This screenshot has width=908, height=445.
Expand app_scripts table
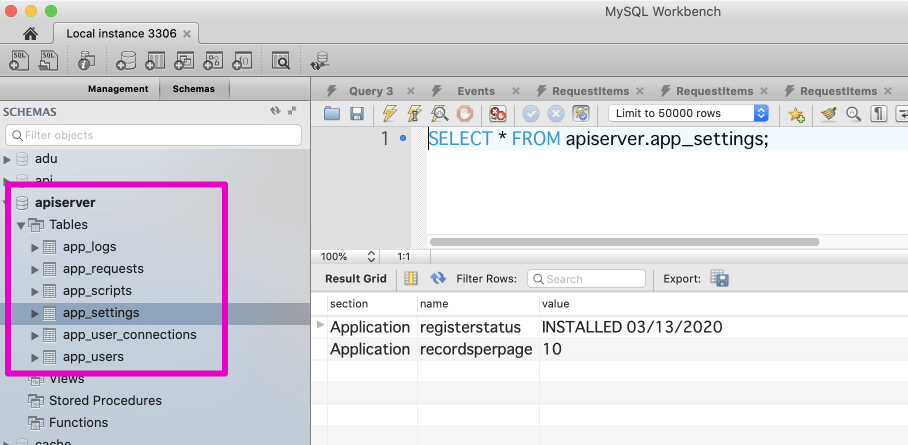pos(35,291)
